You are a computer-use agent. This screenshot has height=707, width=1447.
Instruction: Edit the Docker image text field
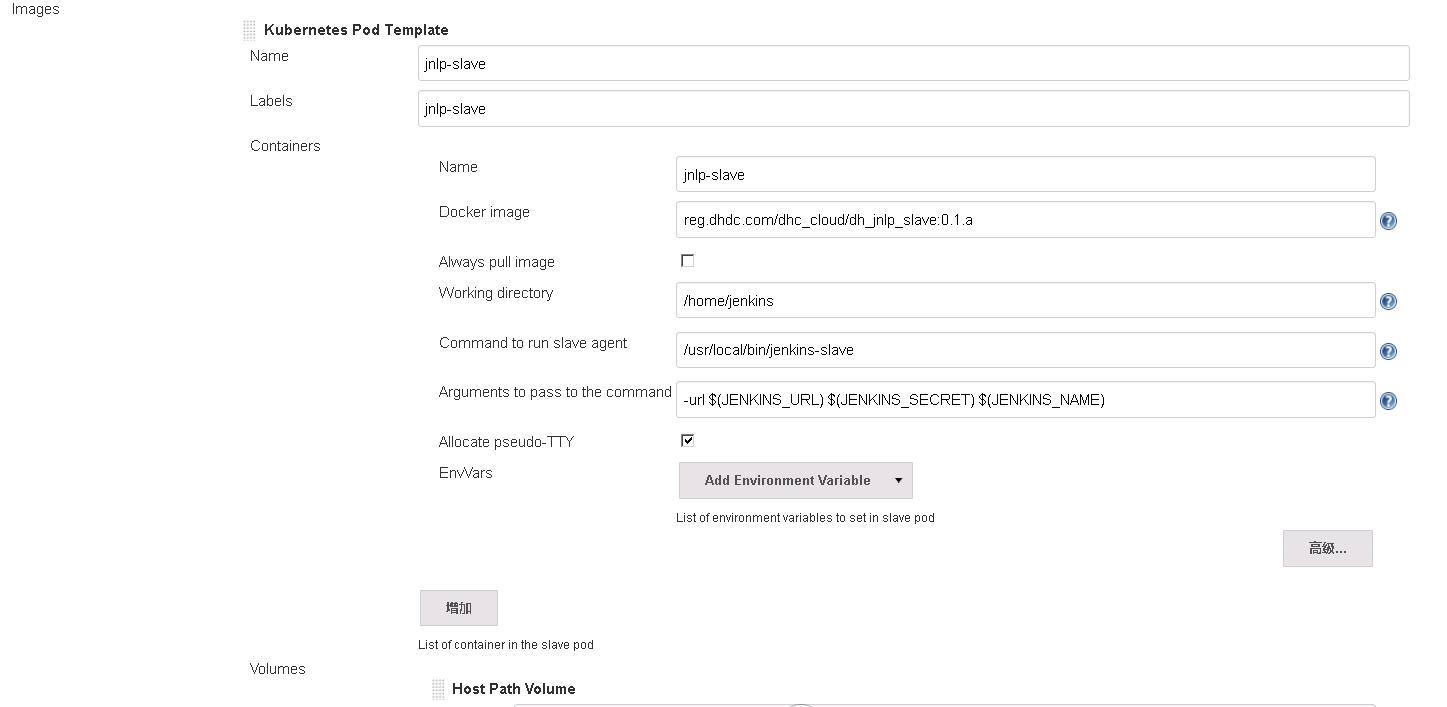point(1025,220)
